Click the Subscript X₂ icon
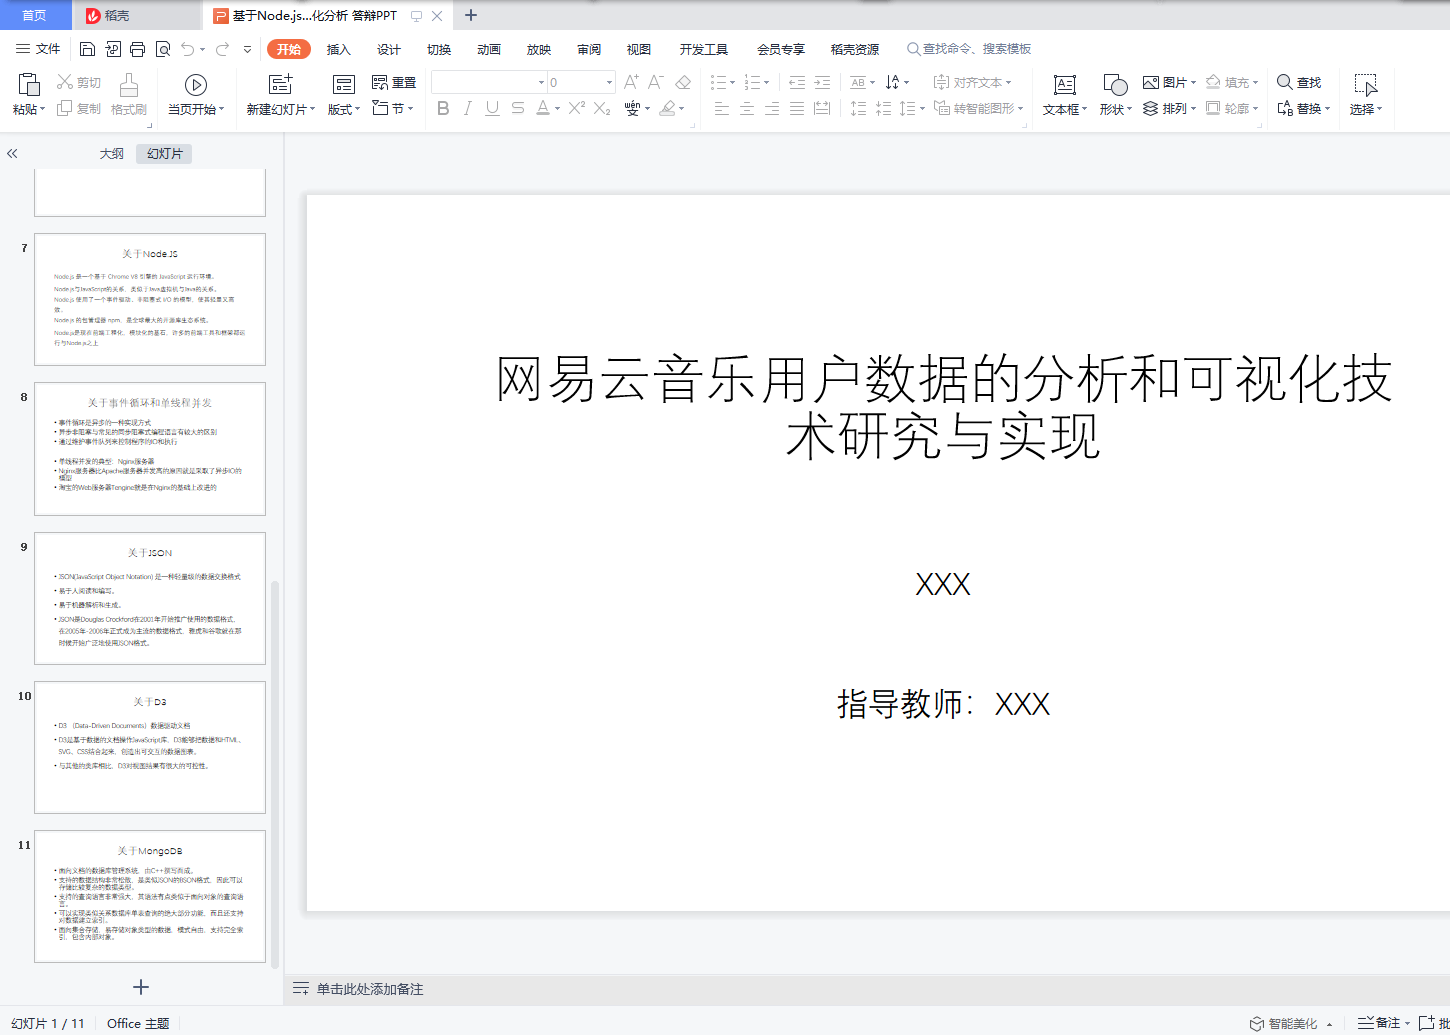This screenshot has width=1450, height=1035. click(x=602, y=108)
